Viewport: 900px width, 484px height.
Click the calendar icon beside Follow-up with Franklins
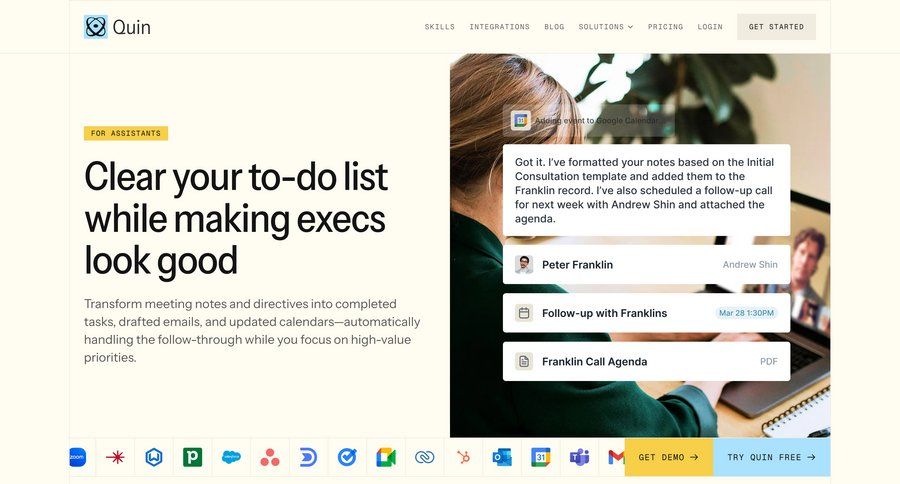tap(523, 313)
